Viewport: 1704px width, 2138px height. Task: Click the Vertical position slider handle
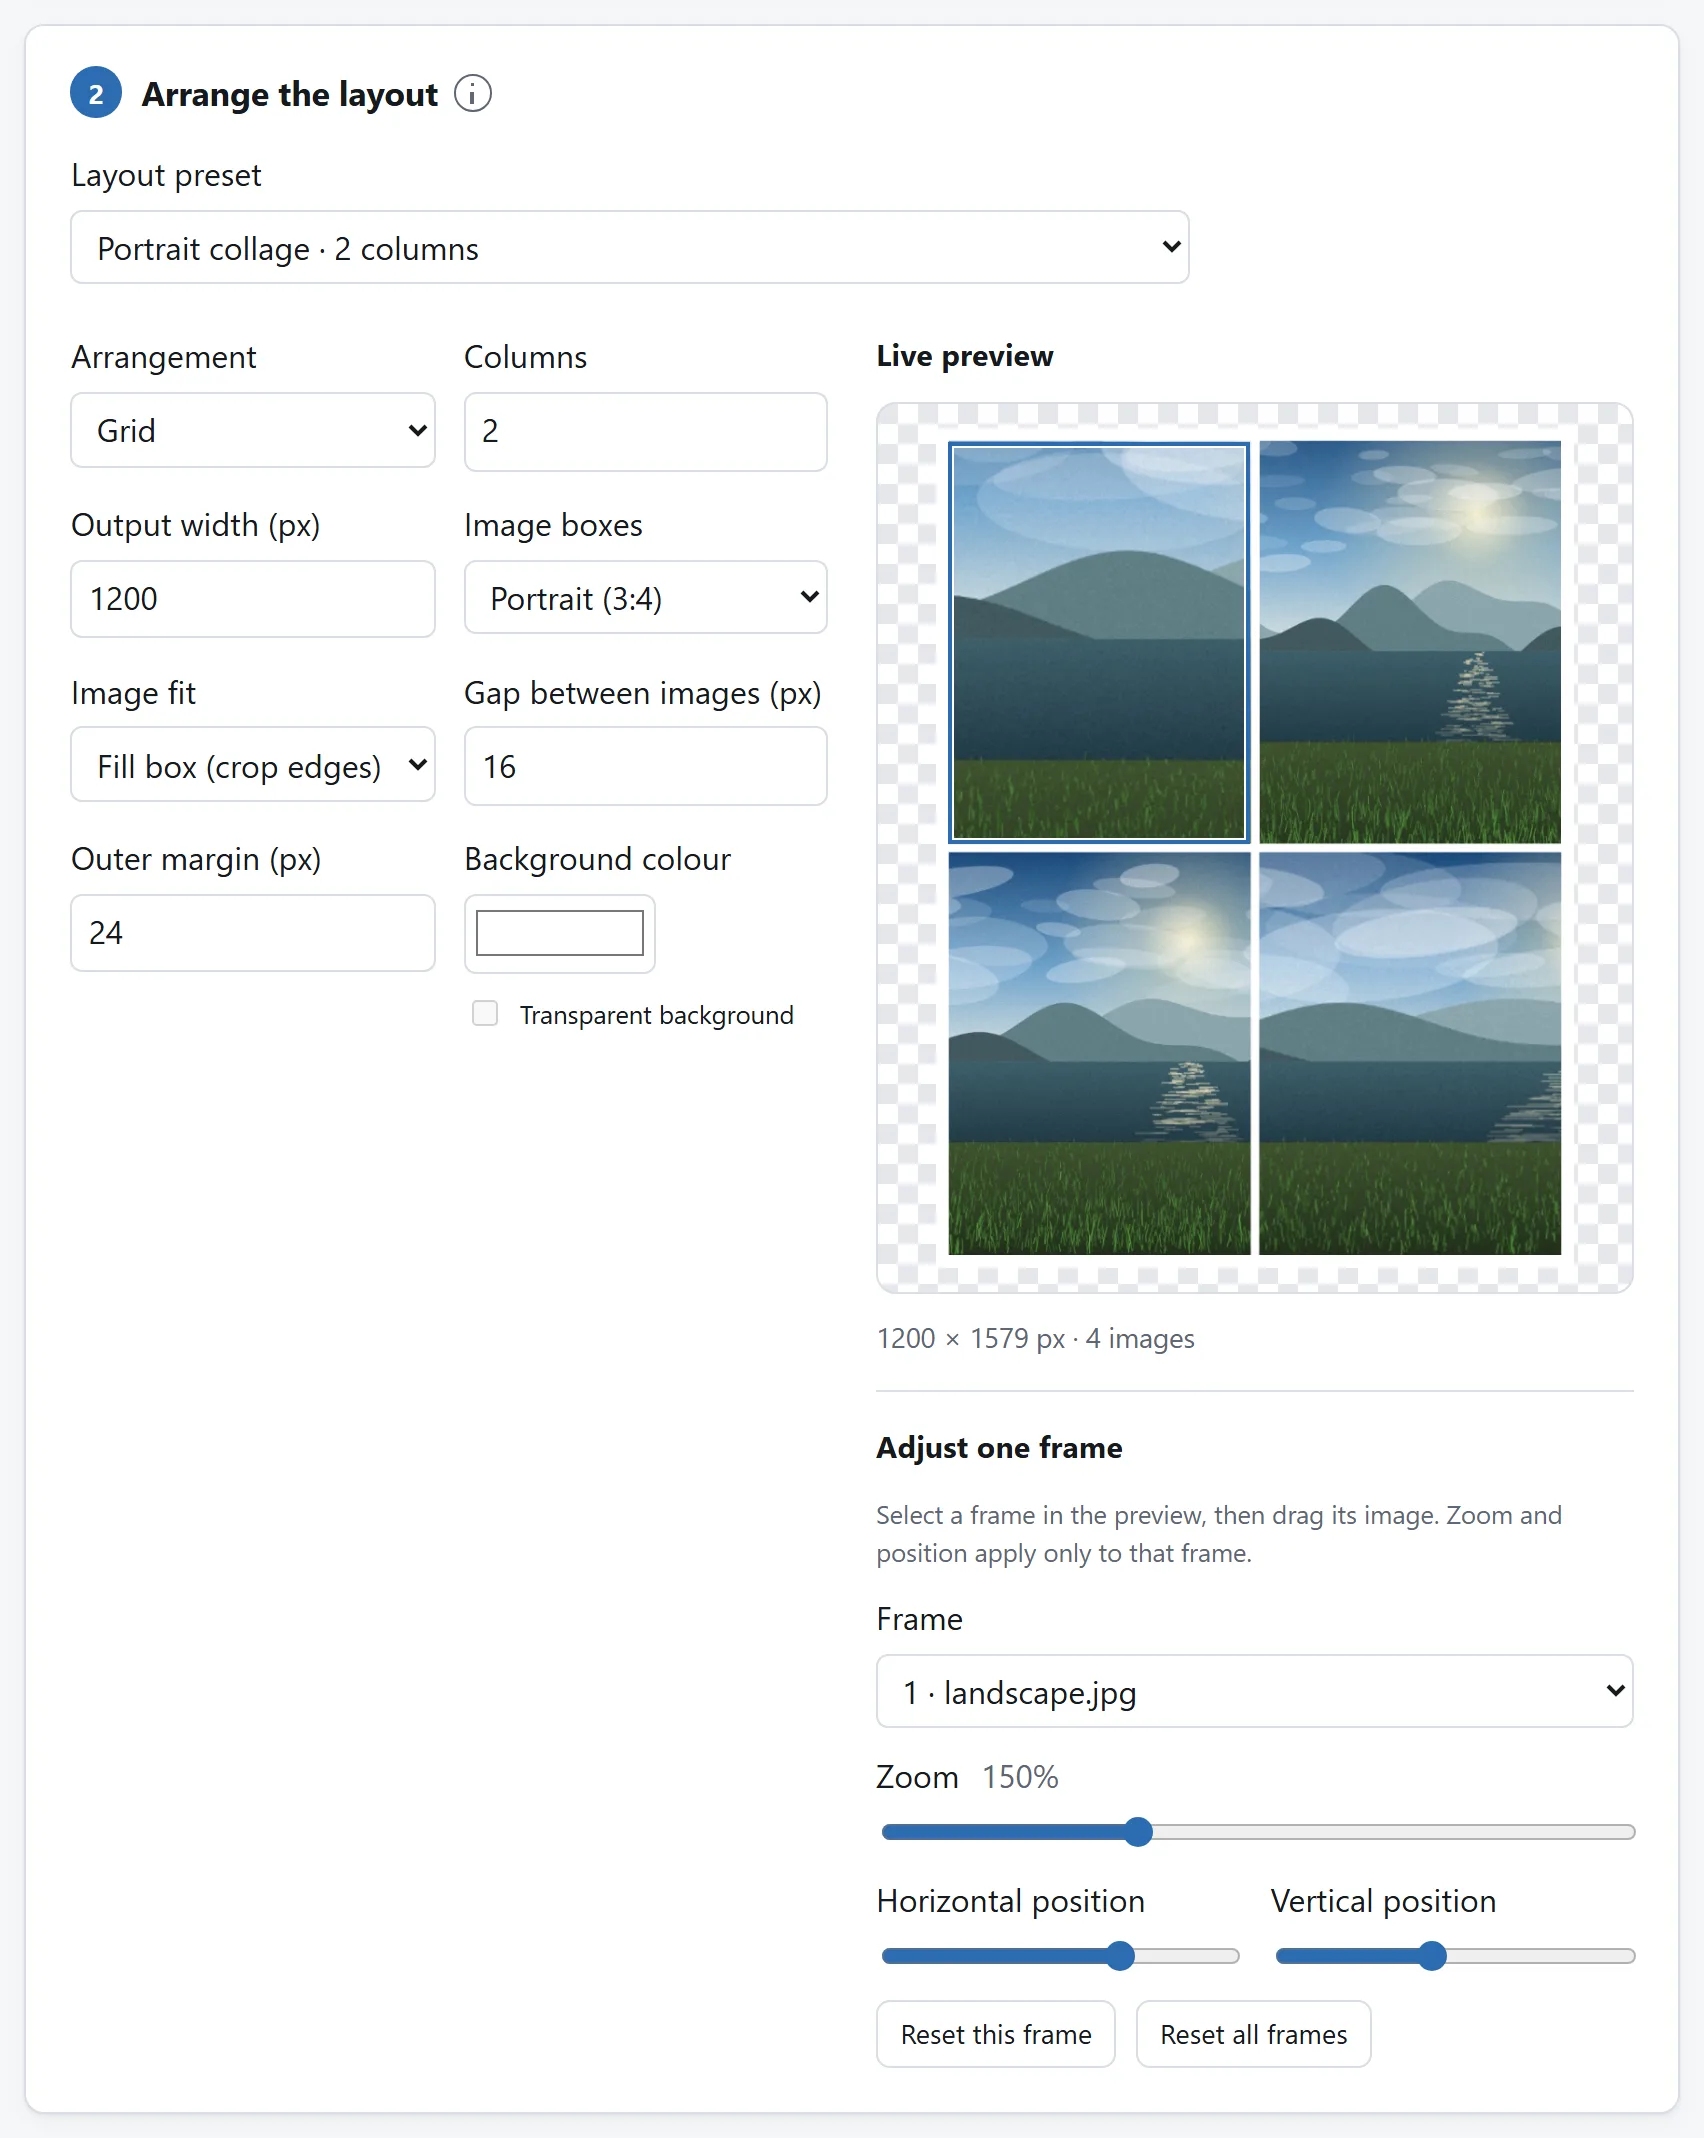click(1432, 1956)
